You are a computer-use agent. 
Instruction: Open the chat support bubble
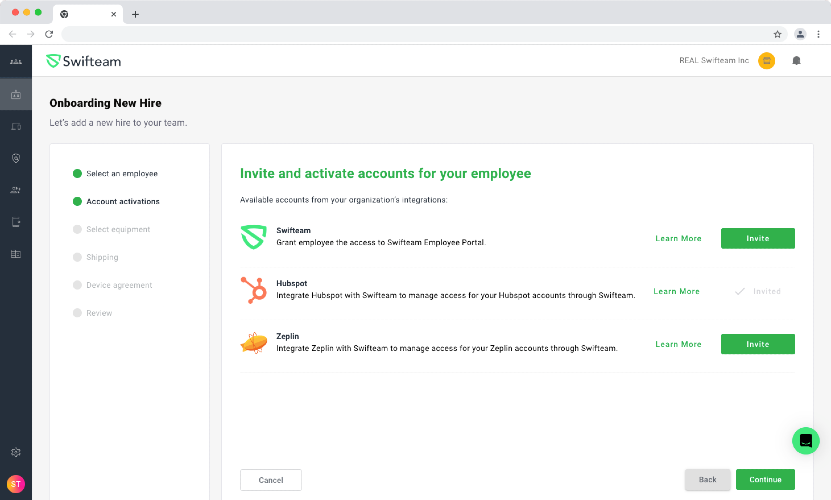coord(806,441)
